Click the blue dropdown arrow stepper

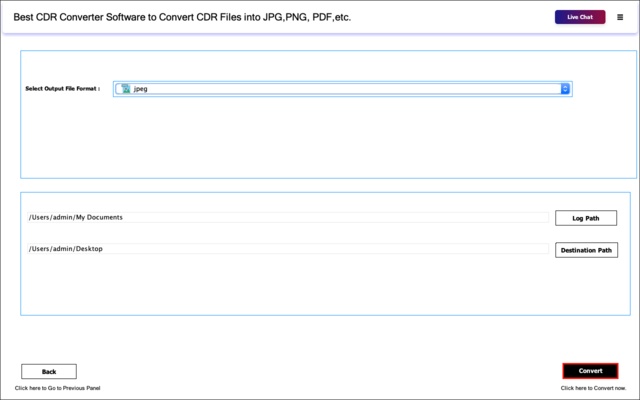565,89
